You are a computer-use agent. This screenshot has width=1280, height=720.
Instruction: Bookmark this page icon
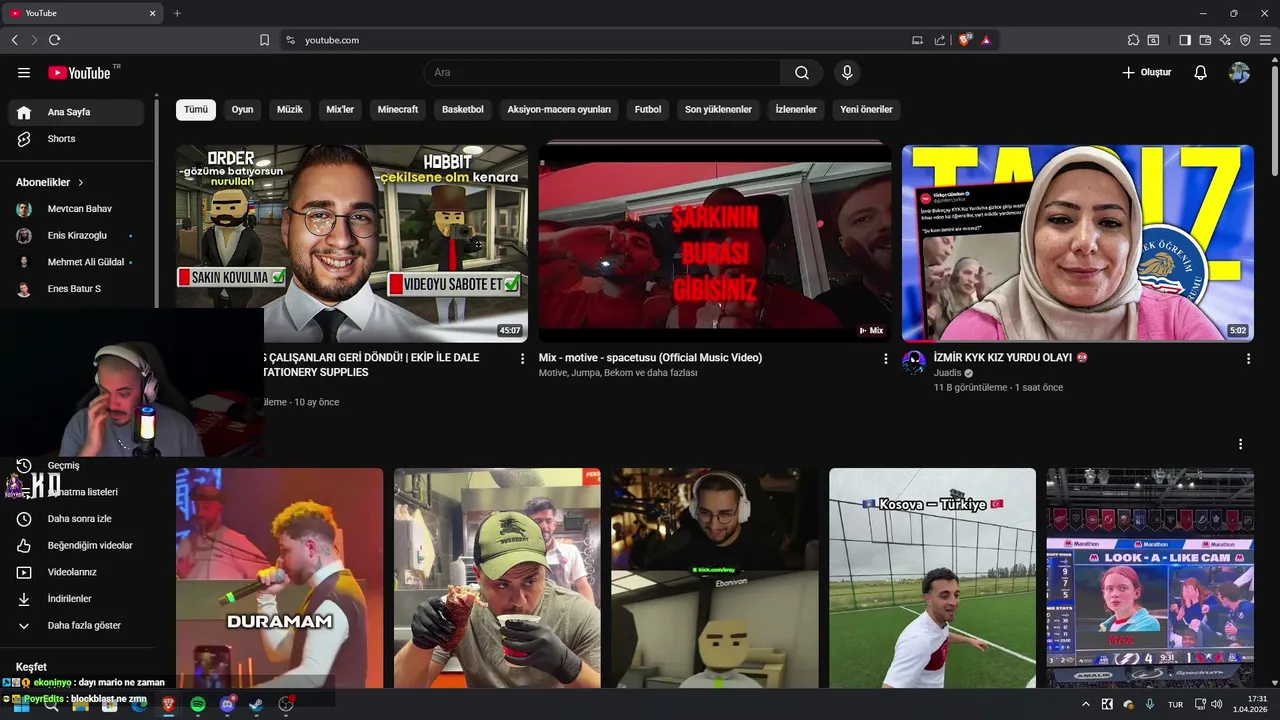point(264,40)
